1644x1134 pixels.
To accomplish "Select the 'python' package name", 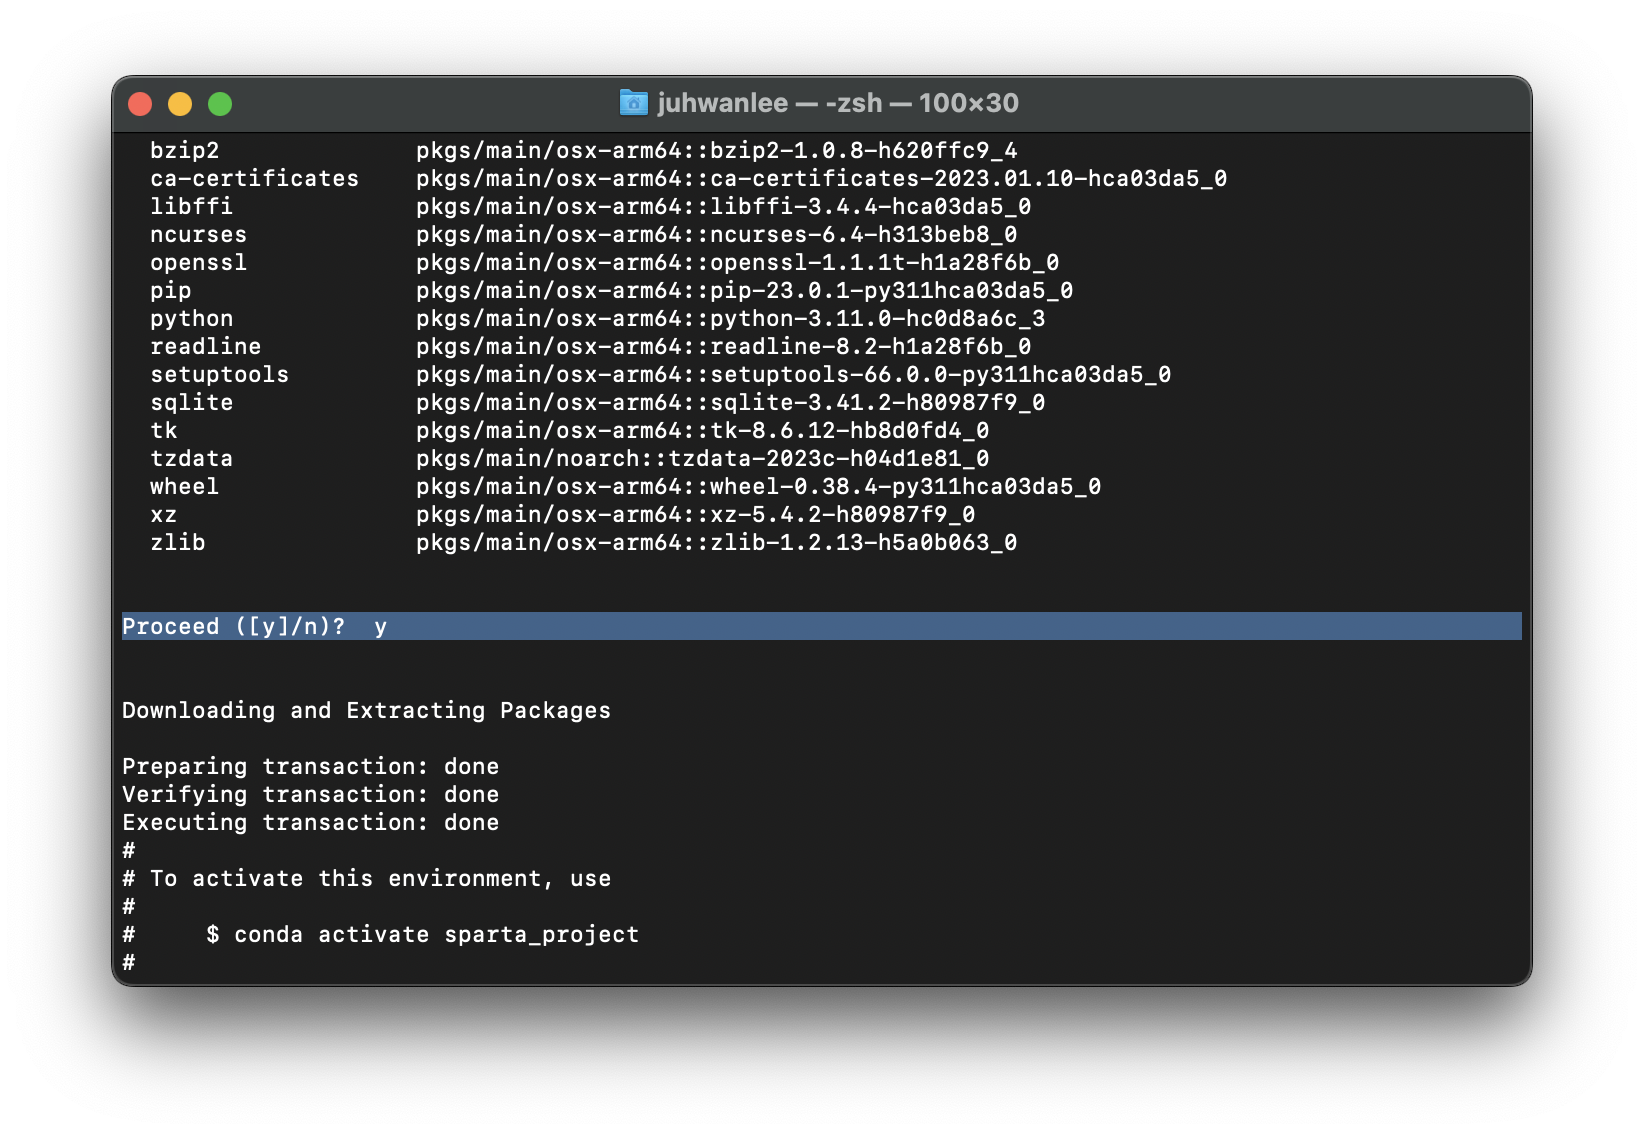I will (192, 319).
